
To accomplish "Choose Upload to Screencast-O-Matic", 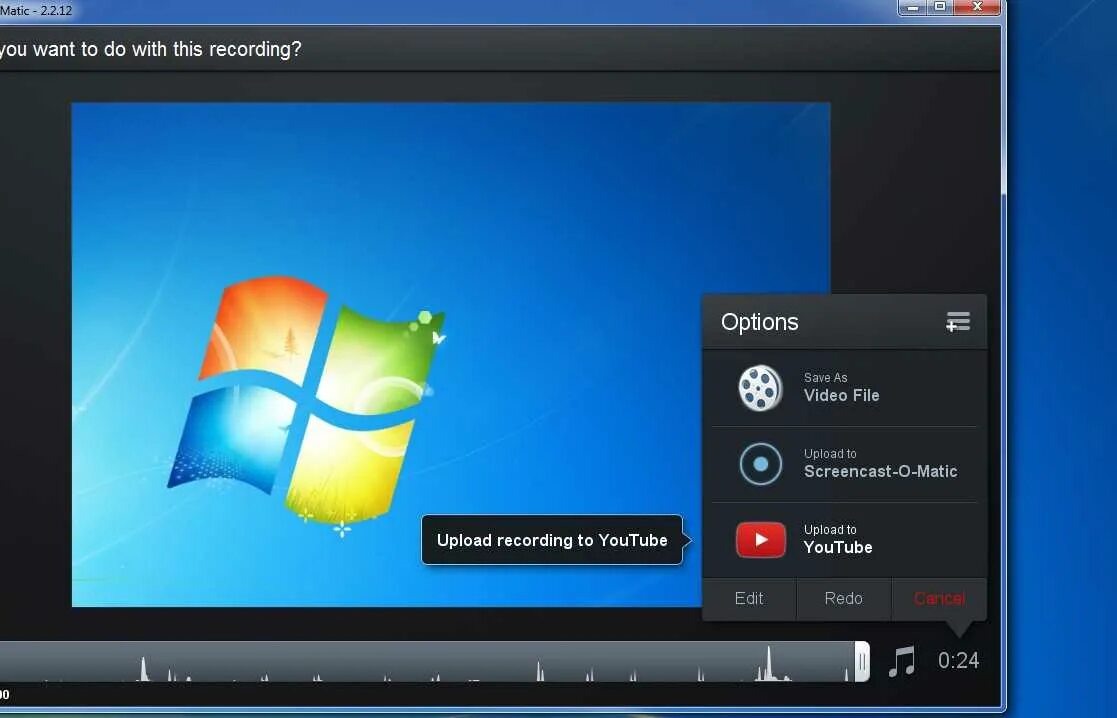I will (845, 464).
